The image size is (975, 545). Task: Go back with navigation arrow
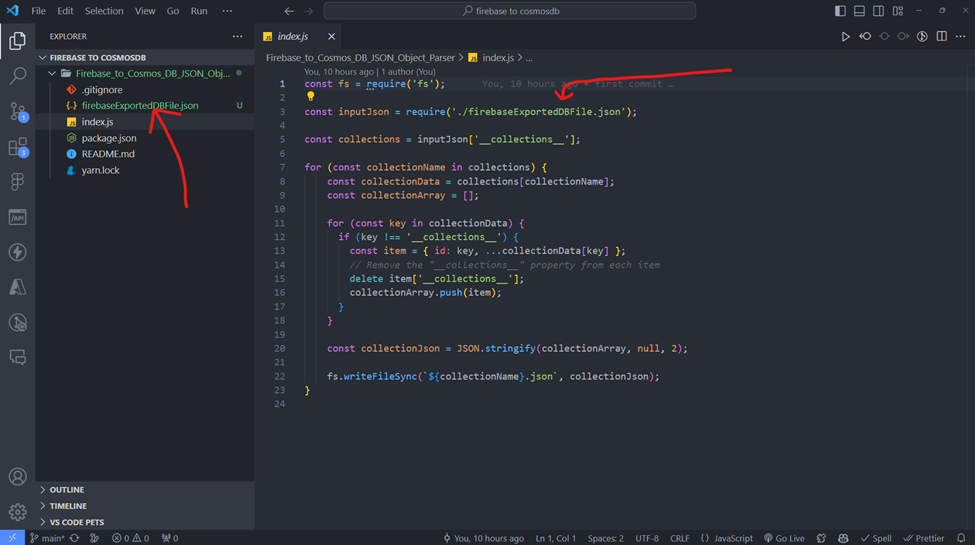click(x=289, y=11)
